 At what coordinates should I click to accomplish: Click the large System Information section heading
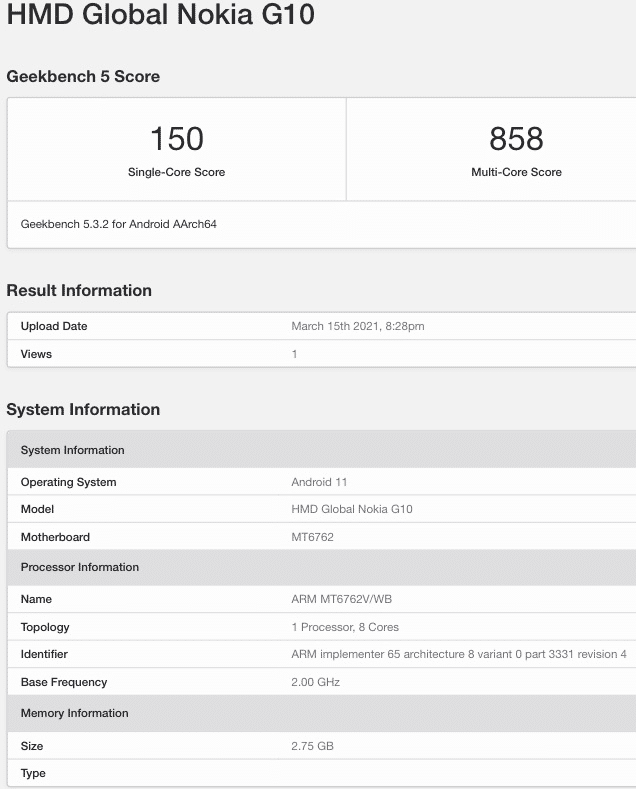[x=83, y=410]
